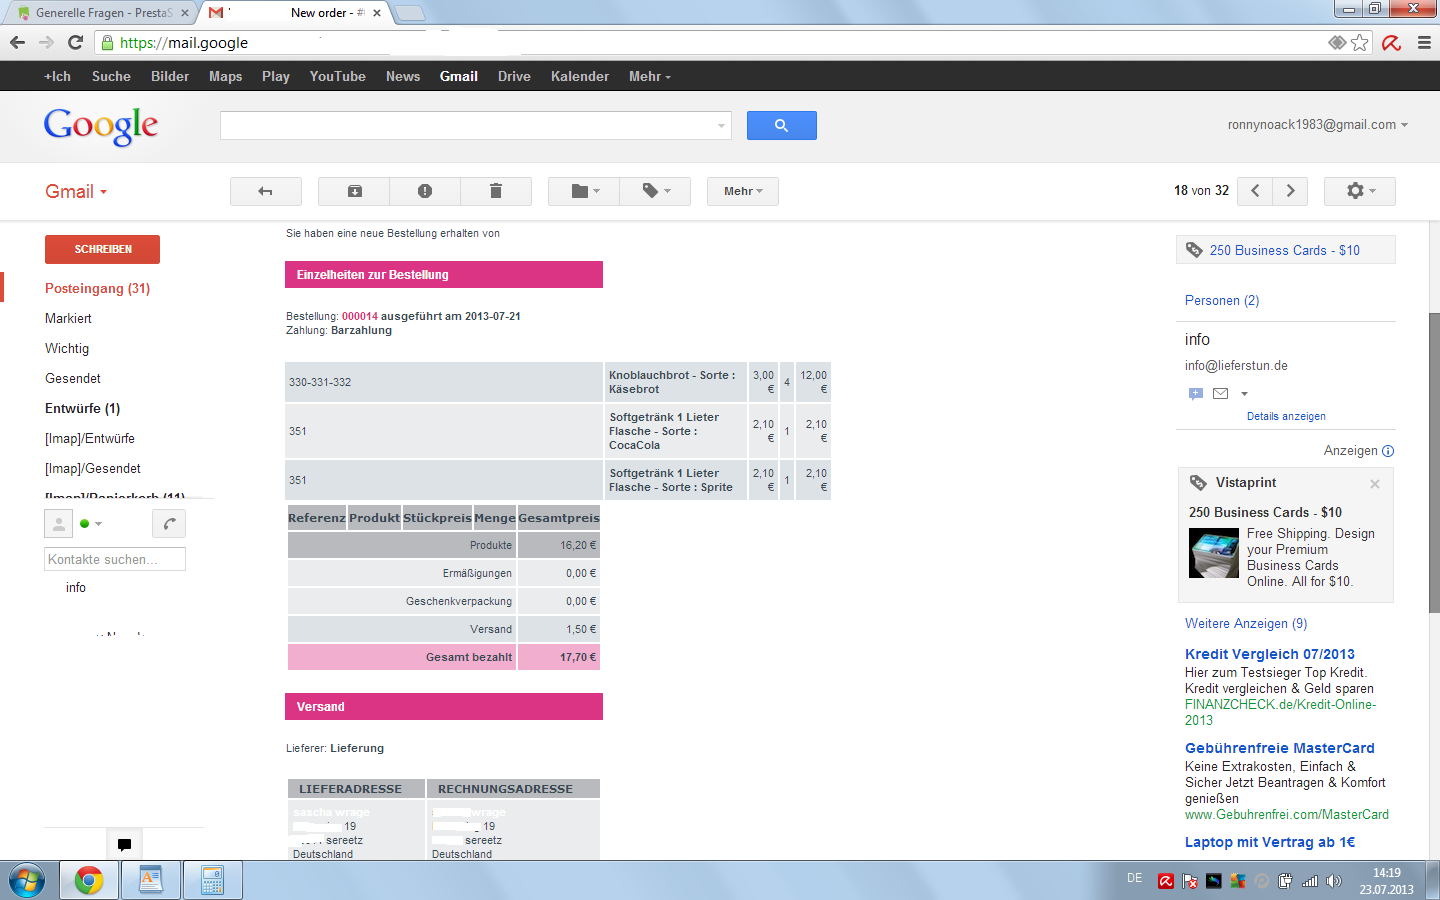Bookmark this page with the star icon

tap(1360, 42)
